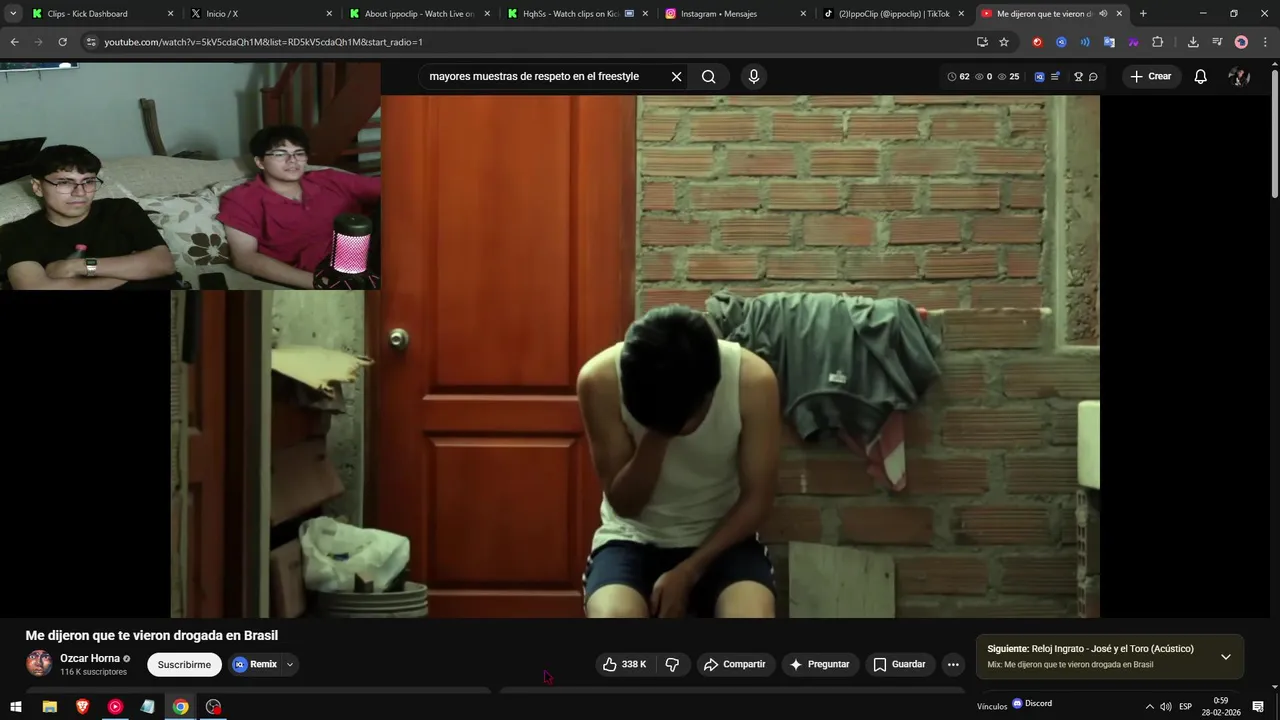Open File Explorer from taskbar
The width and height of the screenshot is (1280, 720).
click(49, 707)
